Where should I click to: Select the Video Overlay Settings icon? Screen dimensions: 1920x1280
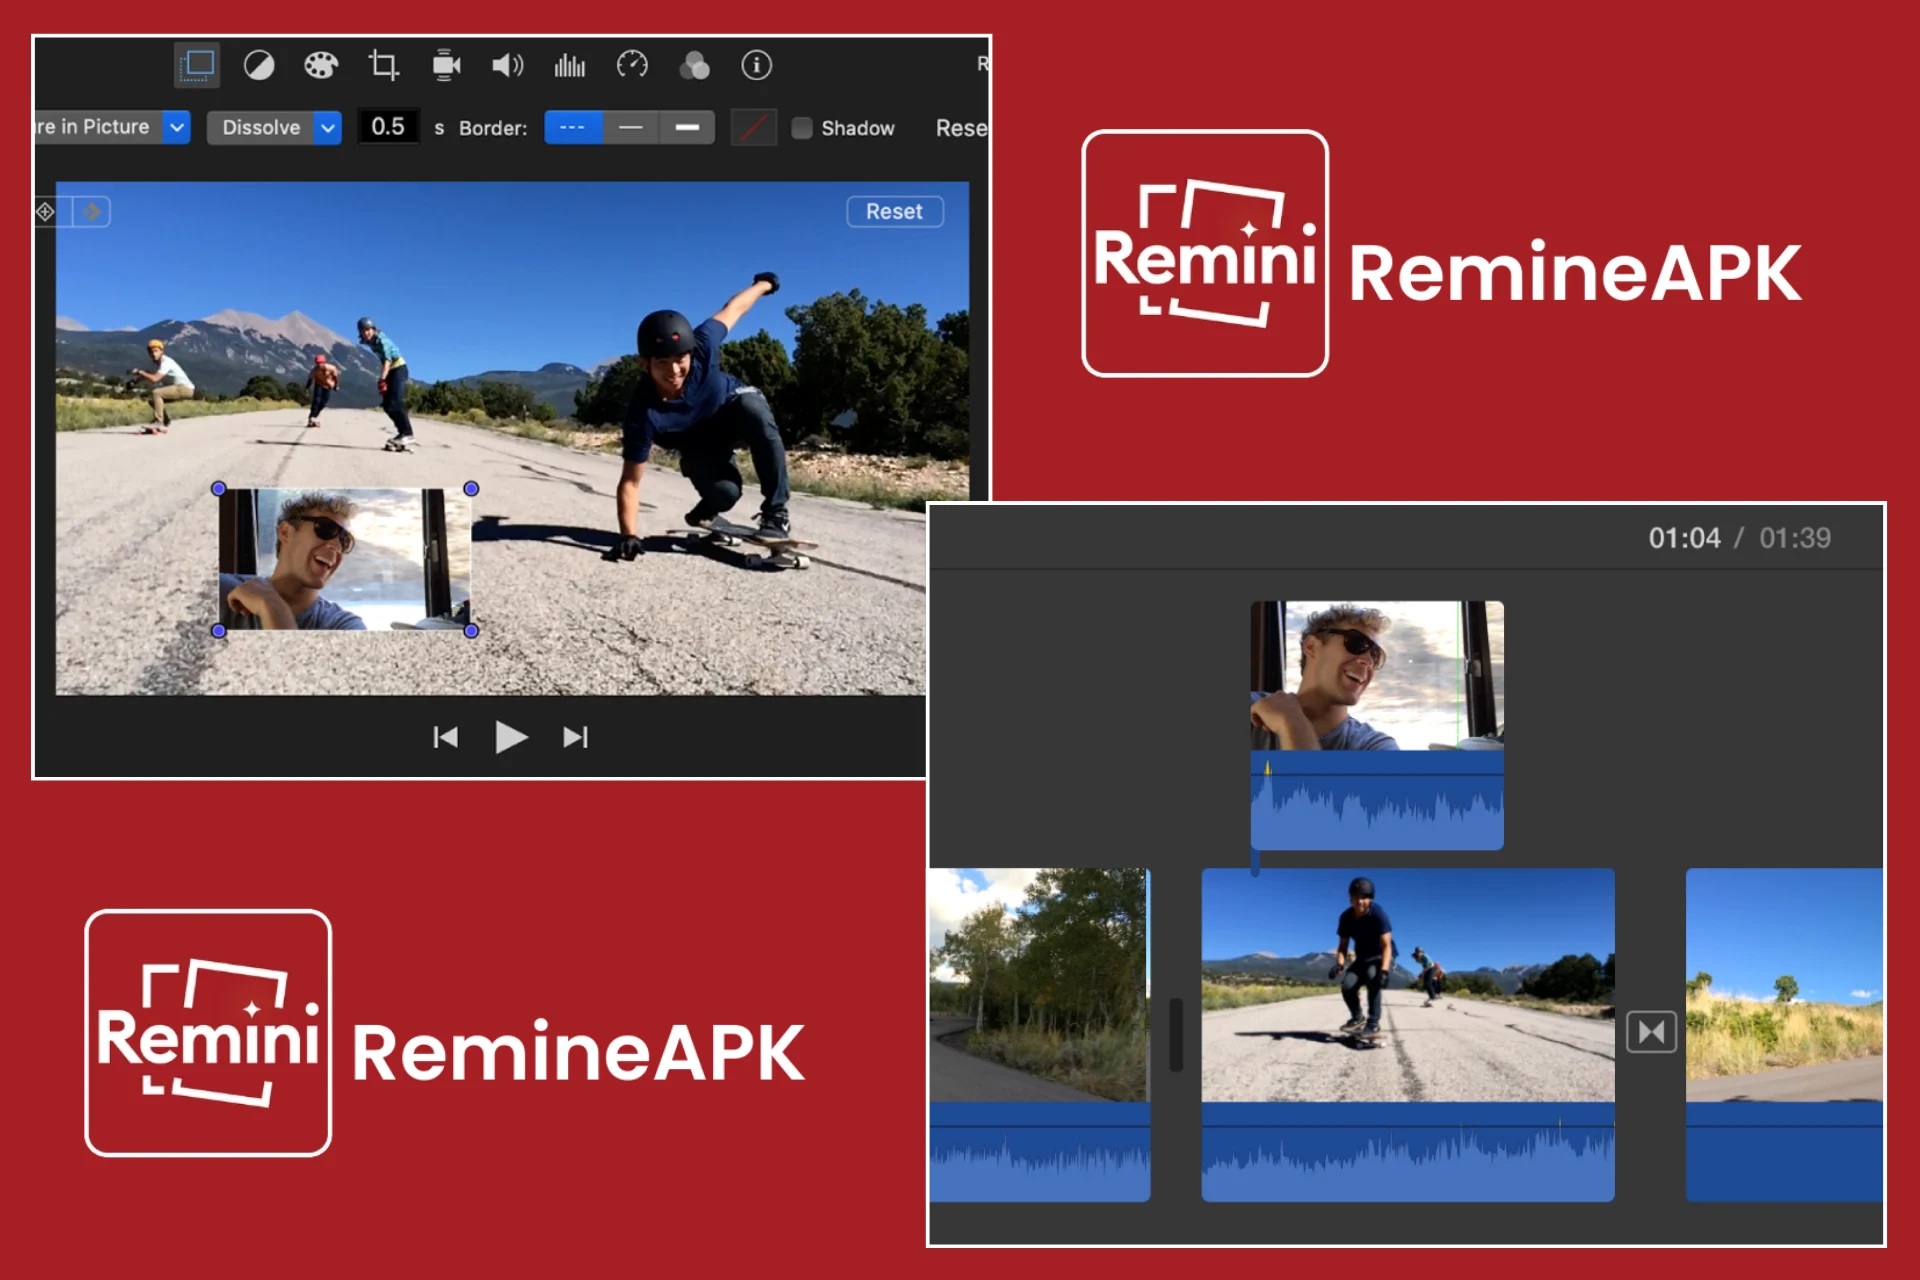196,66
